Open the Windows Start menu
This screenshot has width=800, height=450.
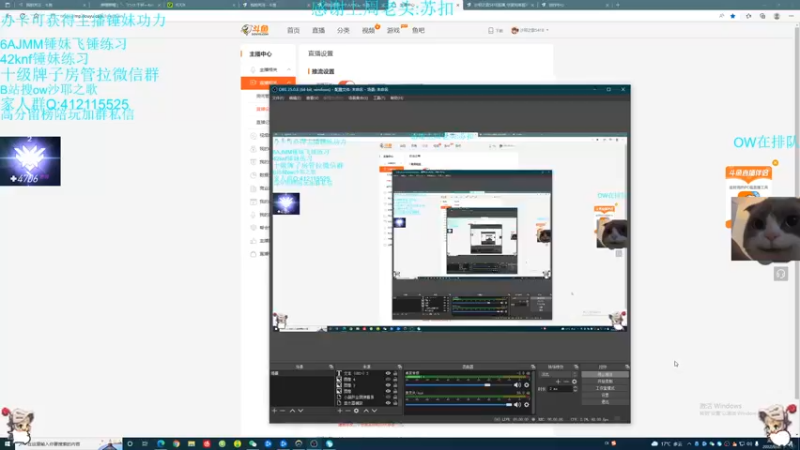pos(7,444)
